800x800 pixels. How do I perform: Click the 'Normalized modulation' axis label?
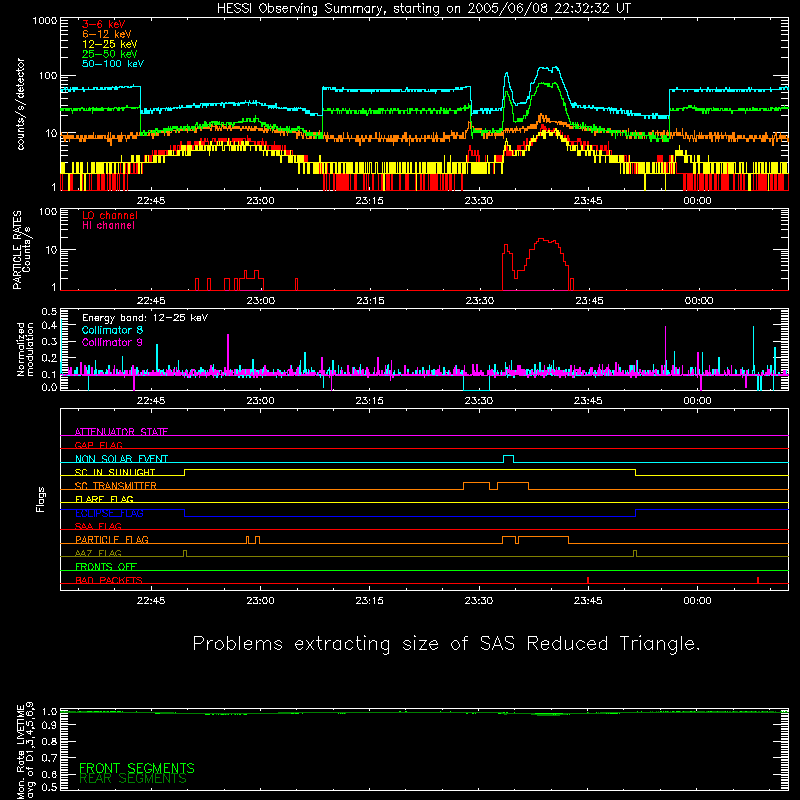[25, 349]
